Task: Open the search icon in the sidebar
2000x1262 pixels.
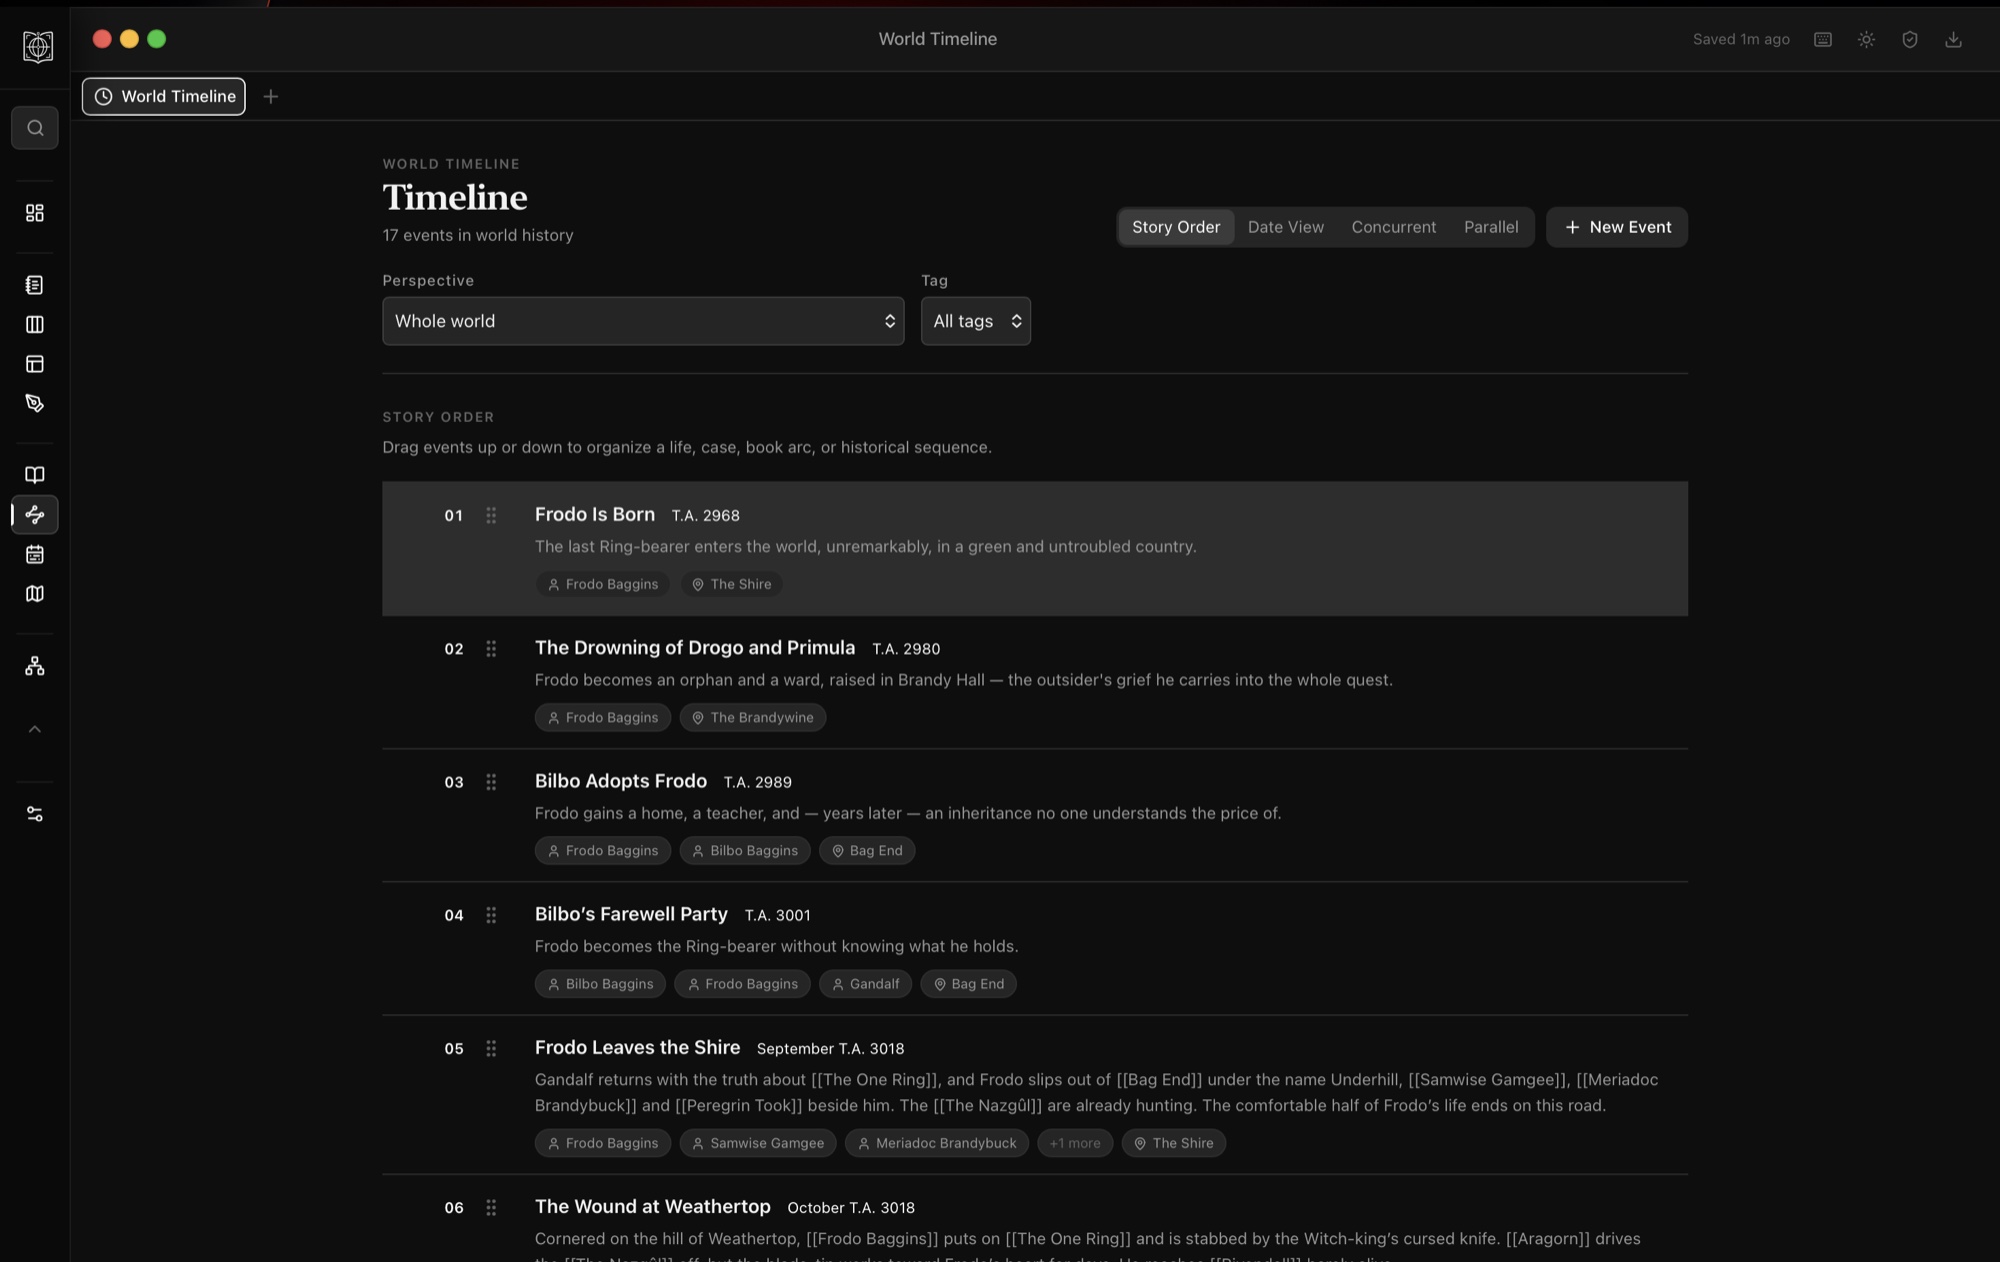Action: (x=35, y=128)
